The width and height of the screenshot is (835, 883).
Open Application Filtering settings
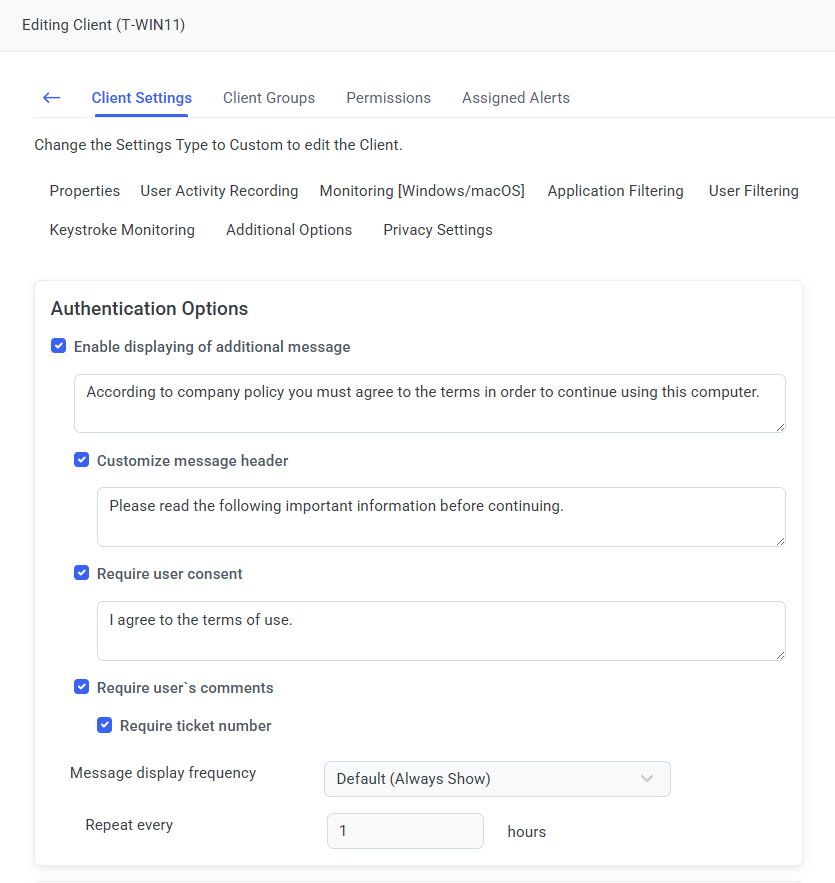615,191
